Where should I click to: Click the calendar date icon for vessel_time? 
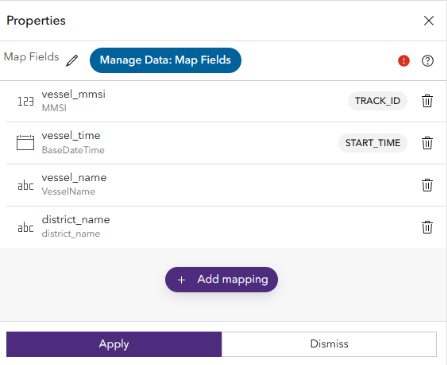click(x=25, y=143)
